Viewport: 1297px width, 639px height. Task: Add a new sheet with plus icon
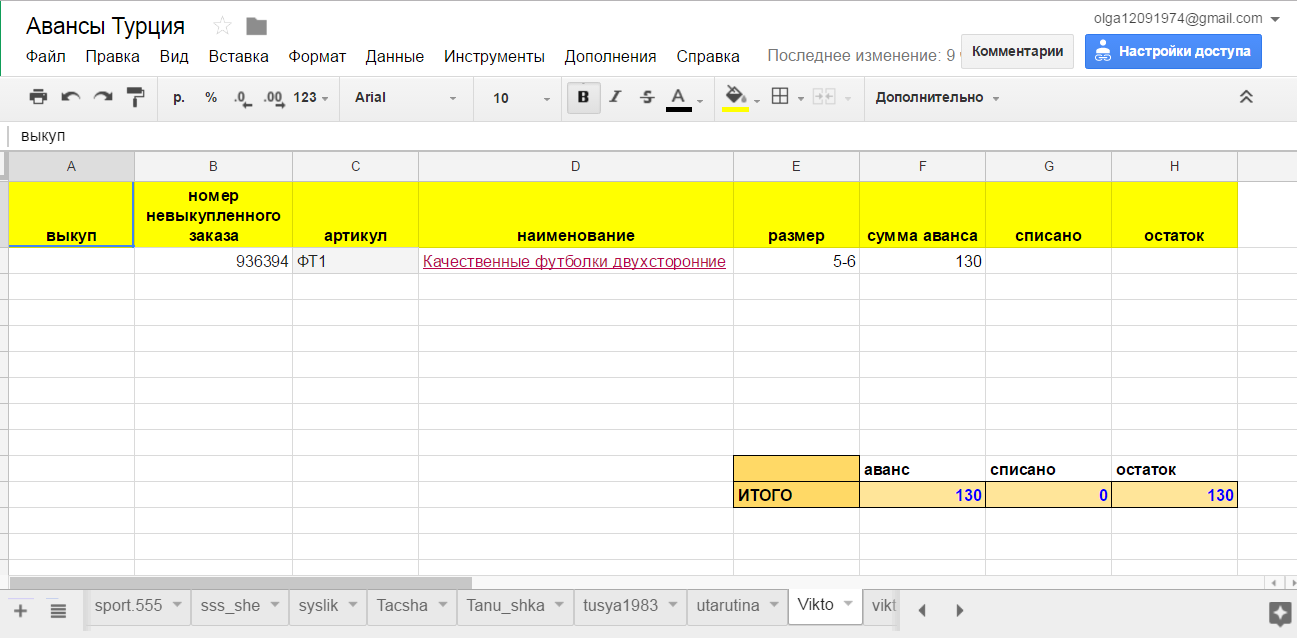pyautogui.click(x=21, y=610)
